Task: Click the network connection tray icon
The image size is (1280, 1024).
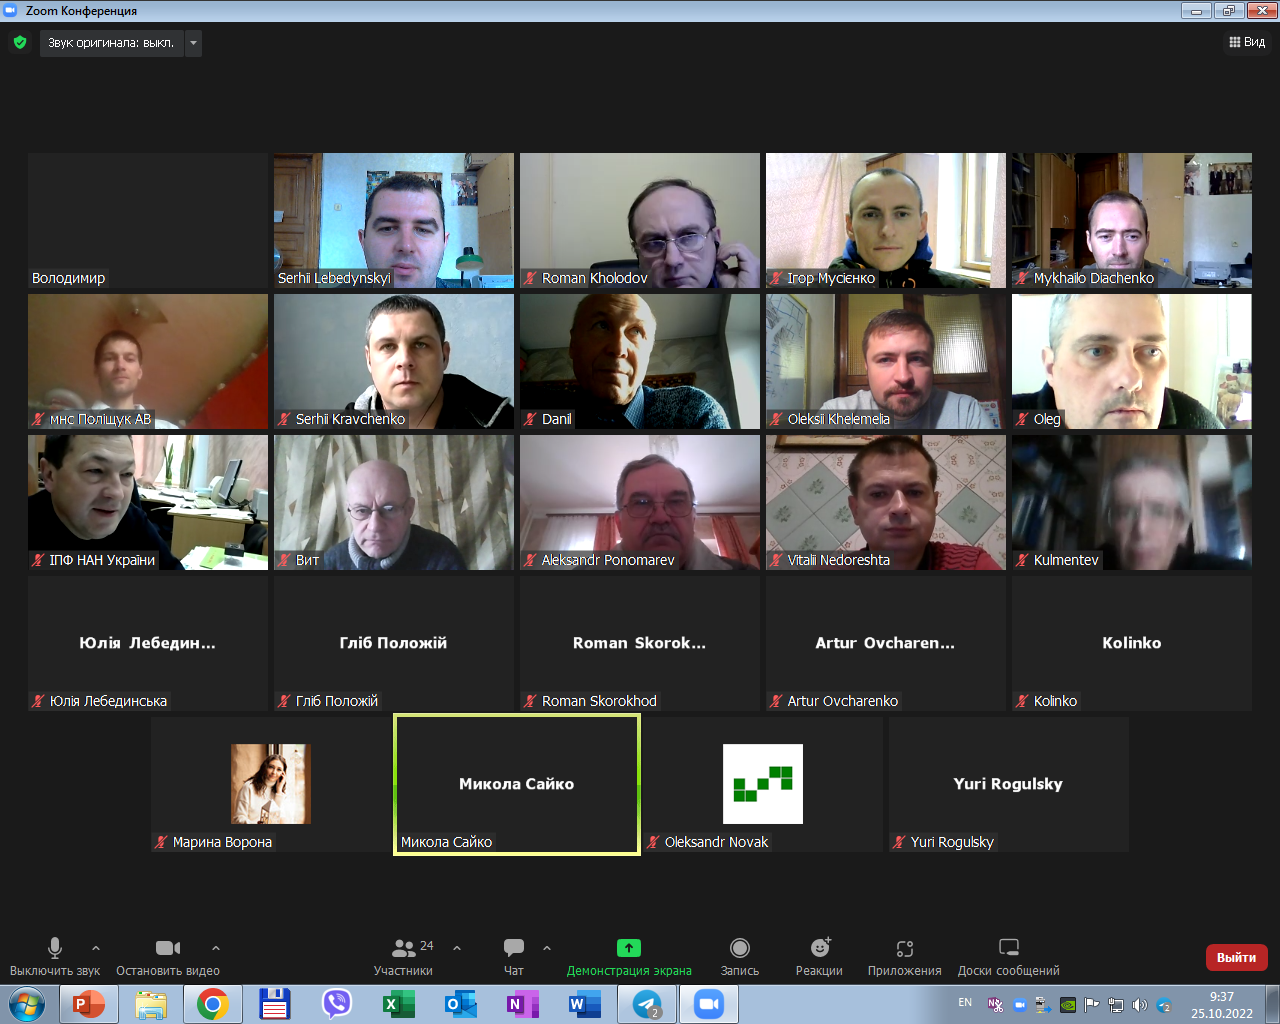Action: pos(1116,1005)
